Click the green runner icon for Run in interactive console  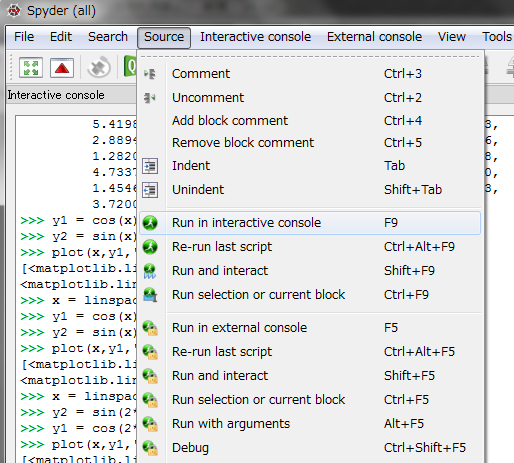tap(150, 223)
